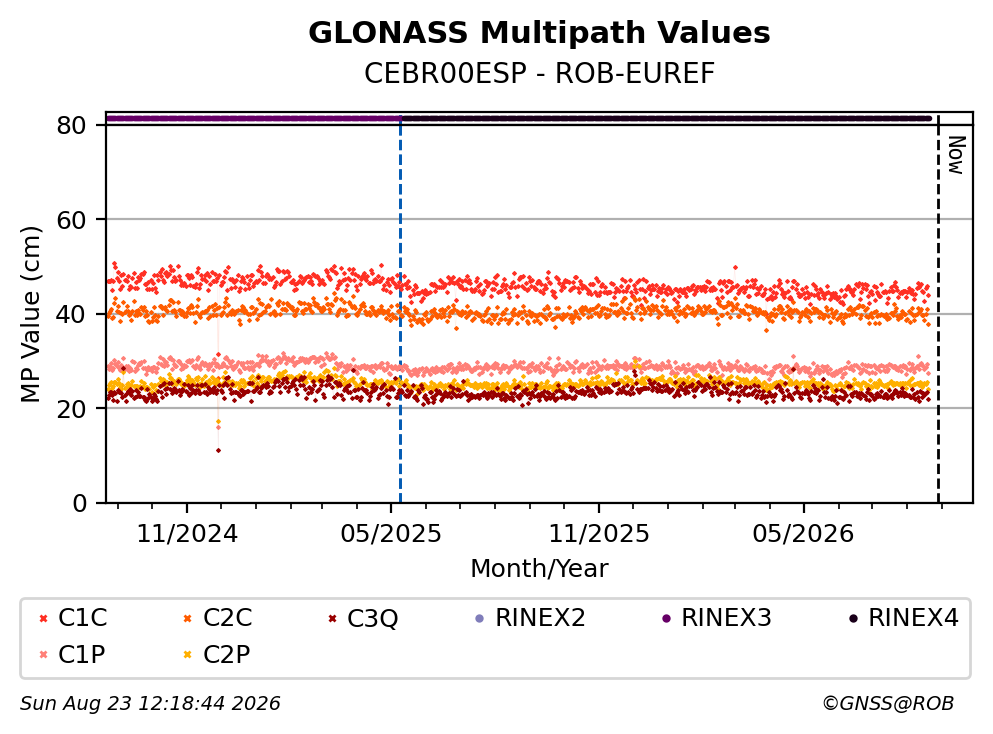Click the y-axis value 80

[x=72, y=125]
